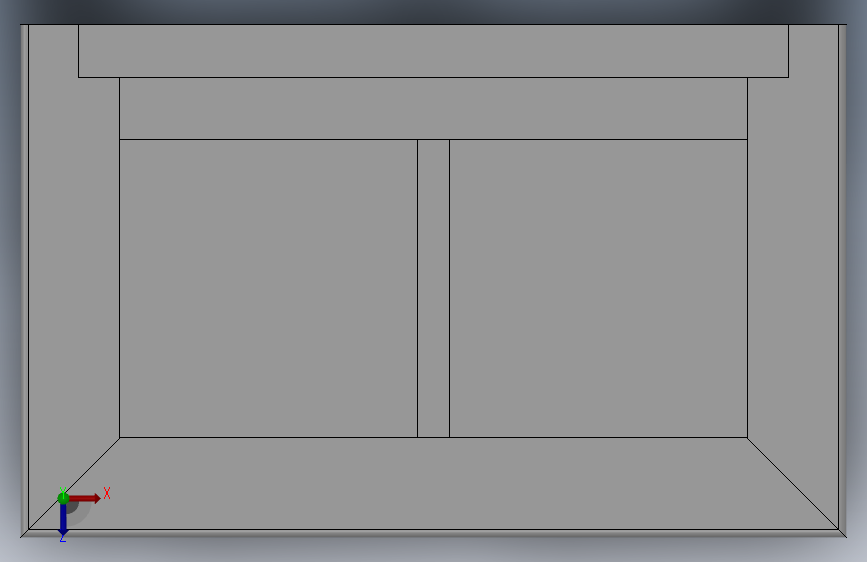Image resolution: width=867 pixels, height=562 pixels.
Task: Pick the horizontal edge under the top rectangle
Action: pos(434,77)
